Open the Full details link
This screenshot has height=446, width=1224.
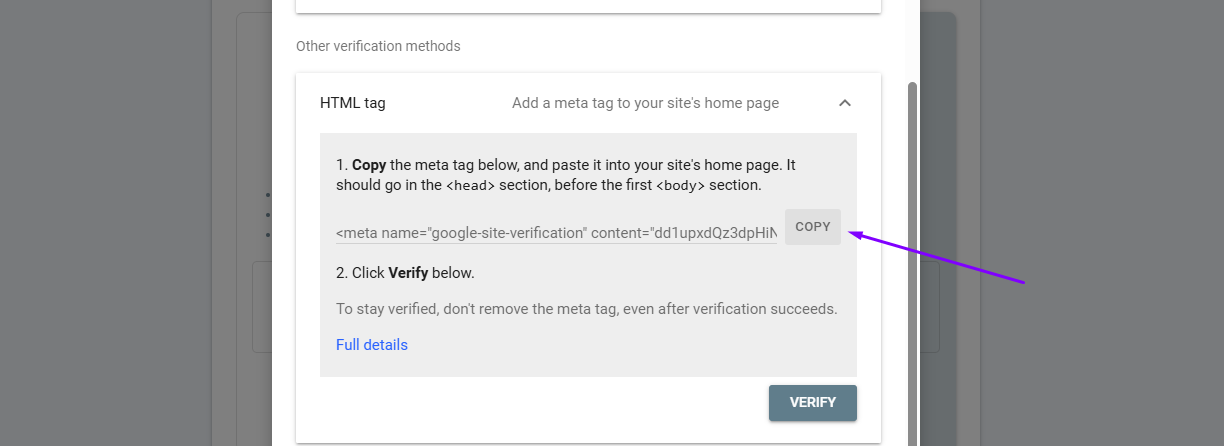click(x=371, y=345)
